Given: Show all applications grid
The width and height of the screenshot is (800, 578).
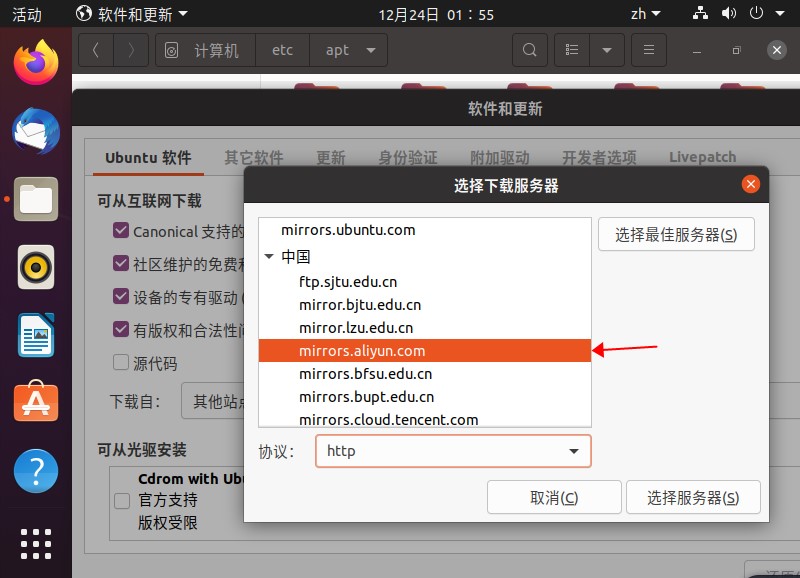Looking at the screenshot, I should pyautogui.click(x=36, y=544).
